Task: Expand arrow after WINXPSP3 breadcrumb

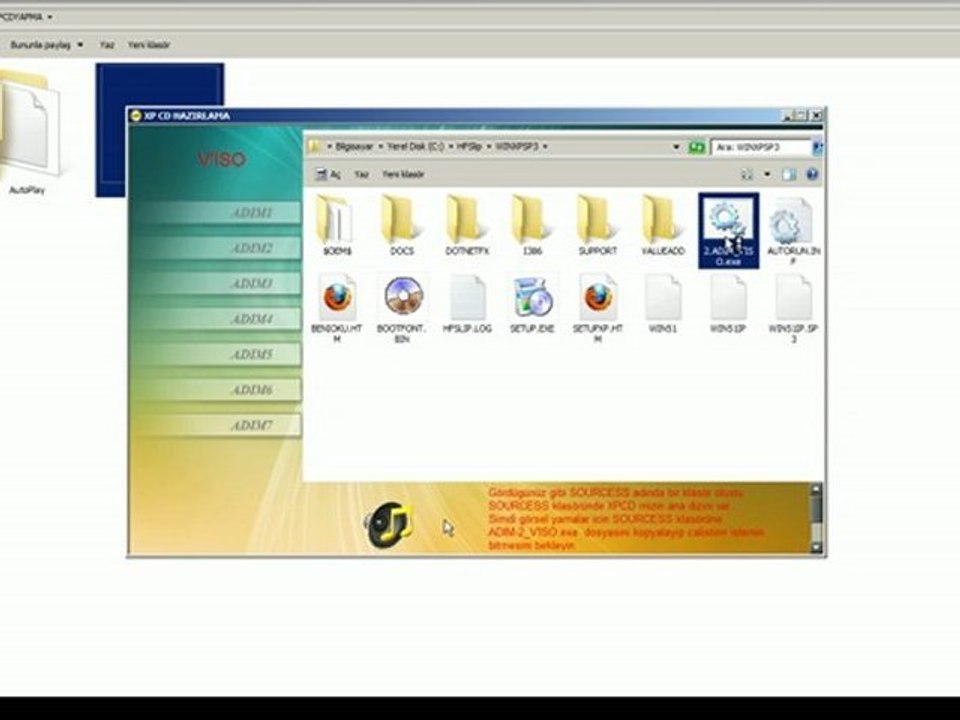Action: 545,147
